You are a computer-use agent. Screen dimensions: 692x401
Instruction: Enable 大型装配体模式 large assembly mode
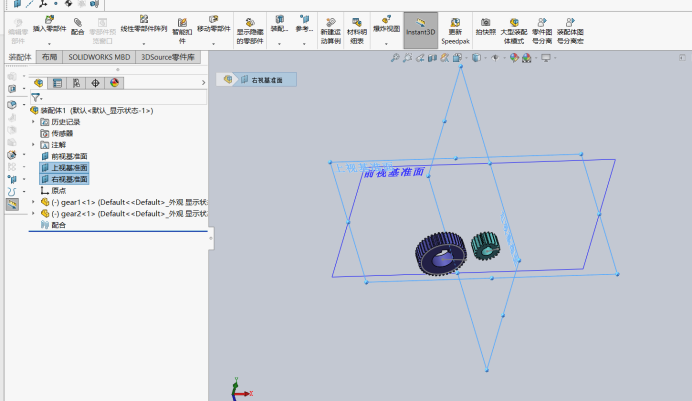[514, 30]
